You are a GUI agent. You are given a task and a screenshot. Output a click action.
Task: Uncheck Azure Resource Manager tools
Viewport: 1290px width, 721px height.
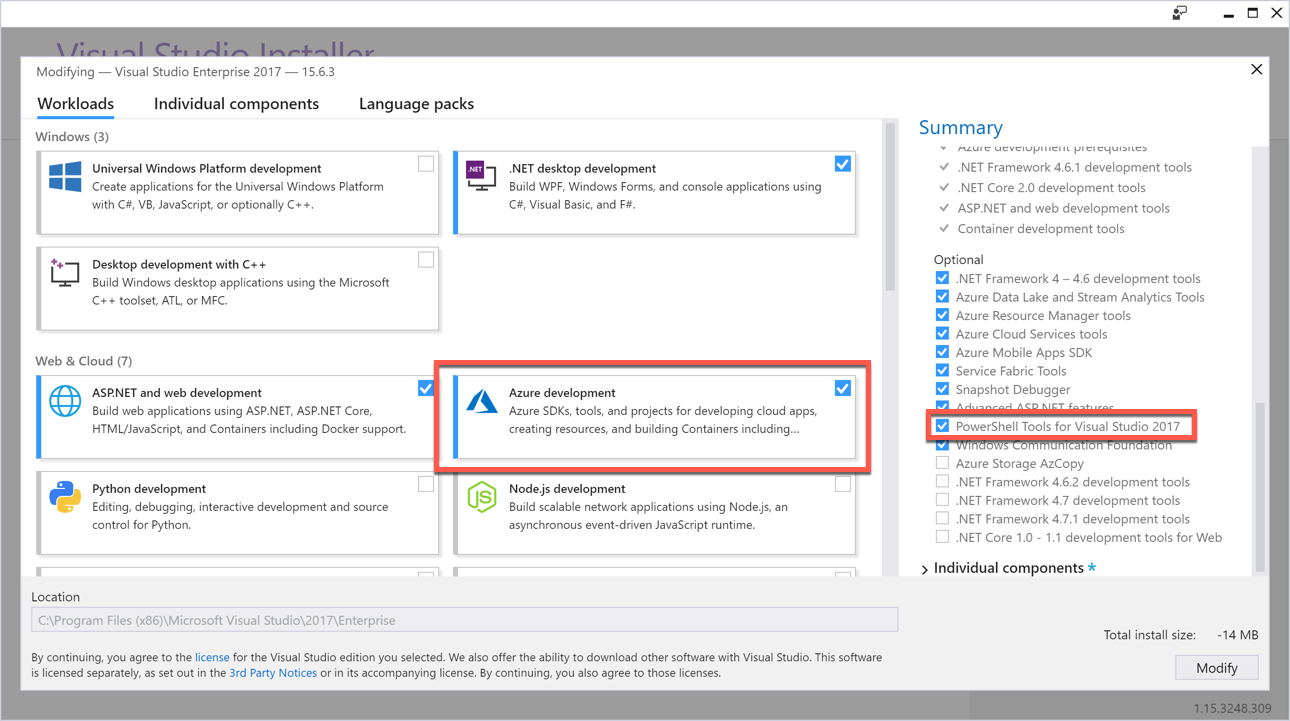click(x=942, y=315)
